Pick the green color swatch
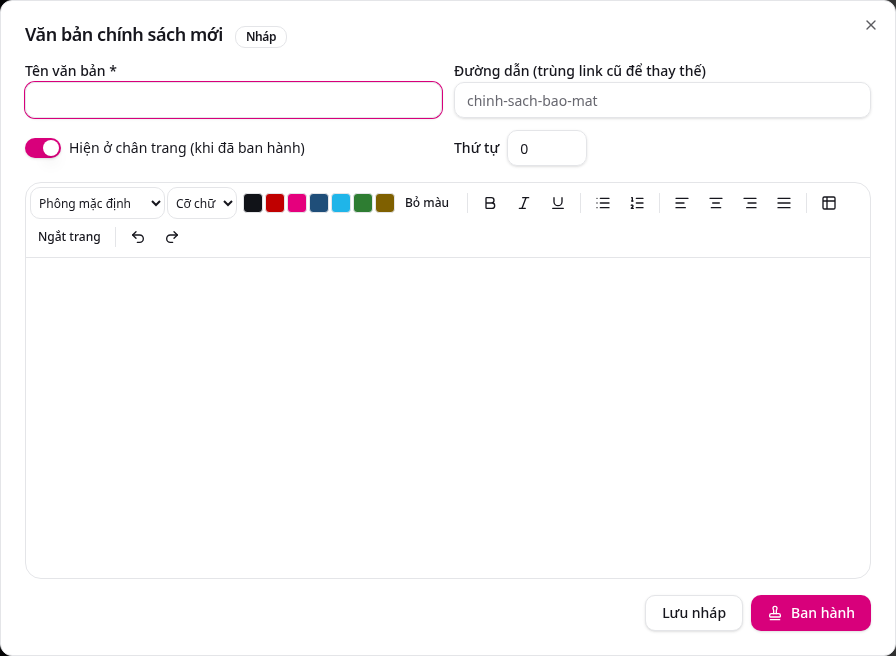The width and height of the screenshot is (896, 656). [363, 203]
